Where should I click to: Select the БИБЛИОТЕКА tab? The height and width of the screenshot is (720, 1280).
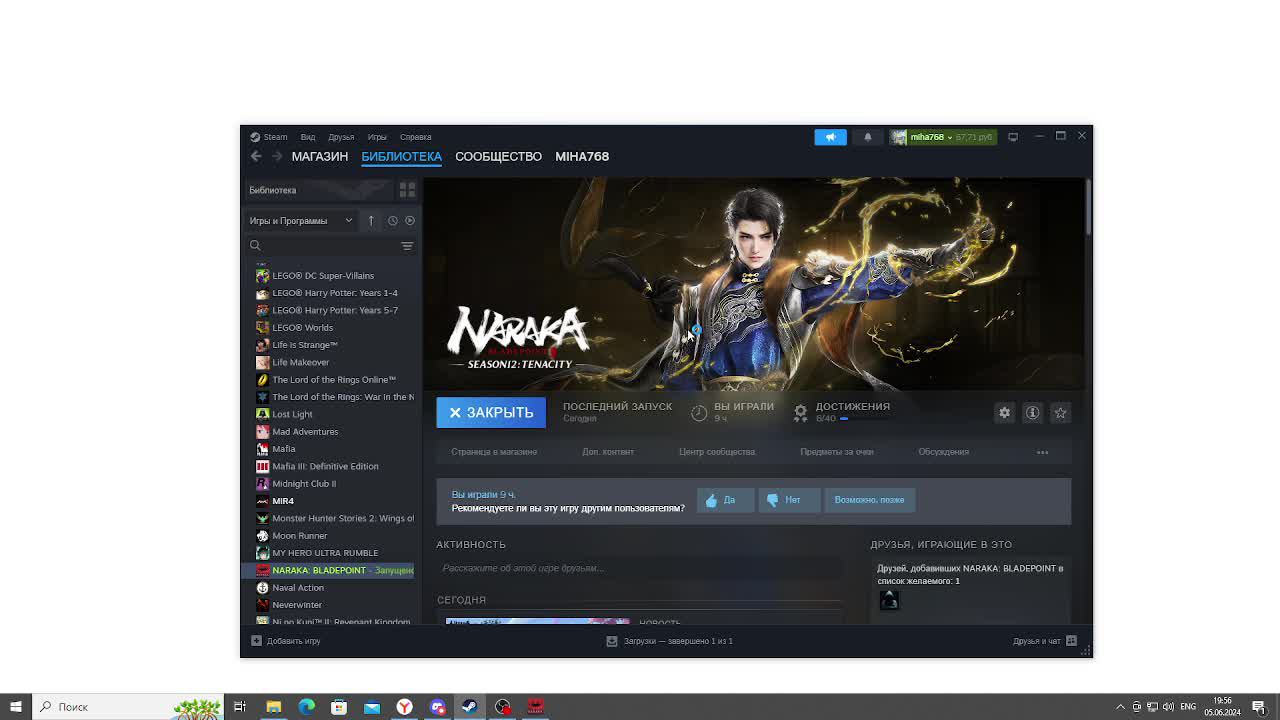pyautogui.click(x=401, y=156)
